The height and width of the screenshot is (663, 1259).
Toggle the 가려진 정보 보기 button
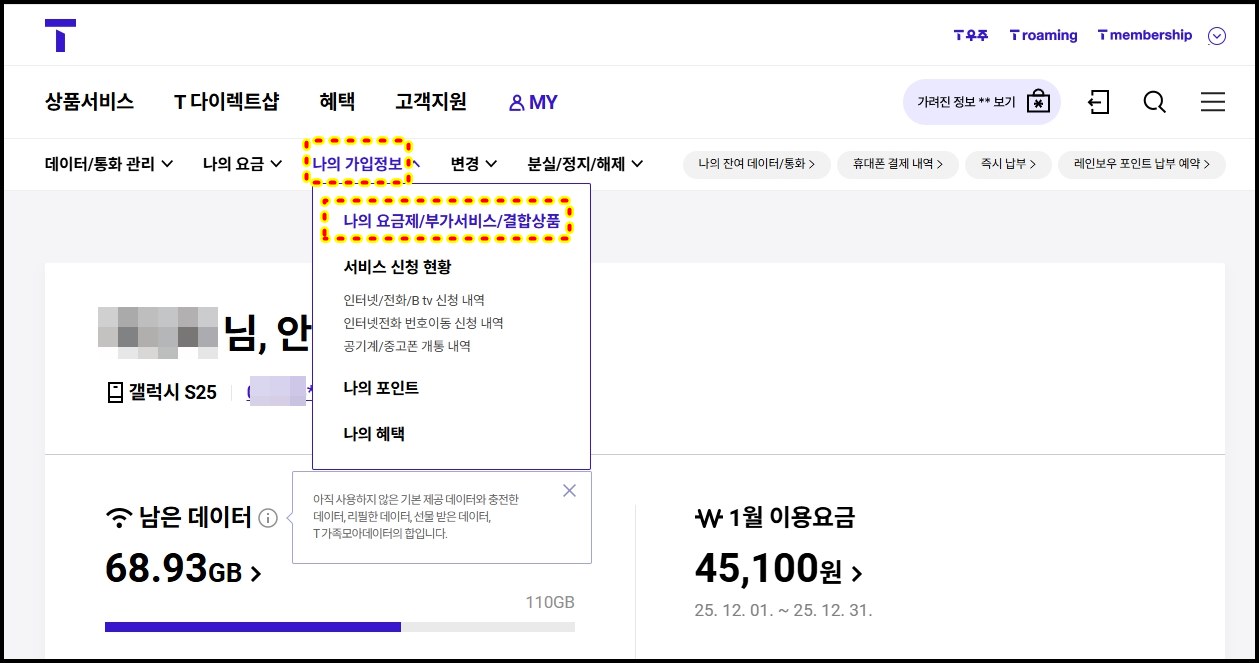click(981, 102)
